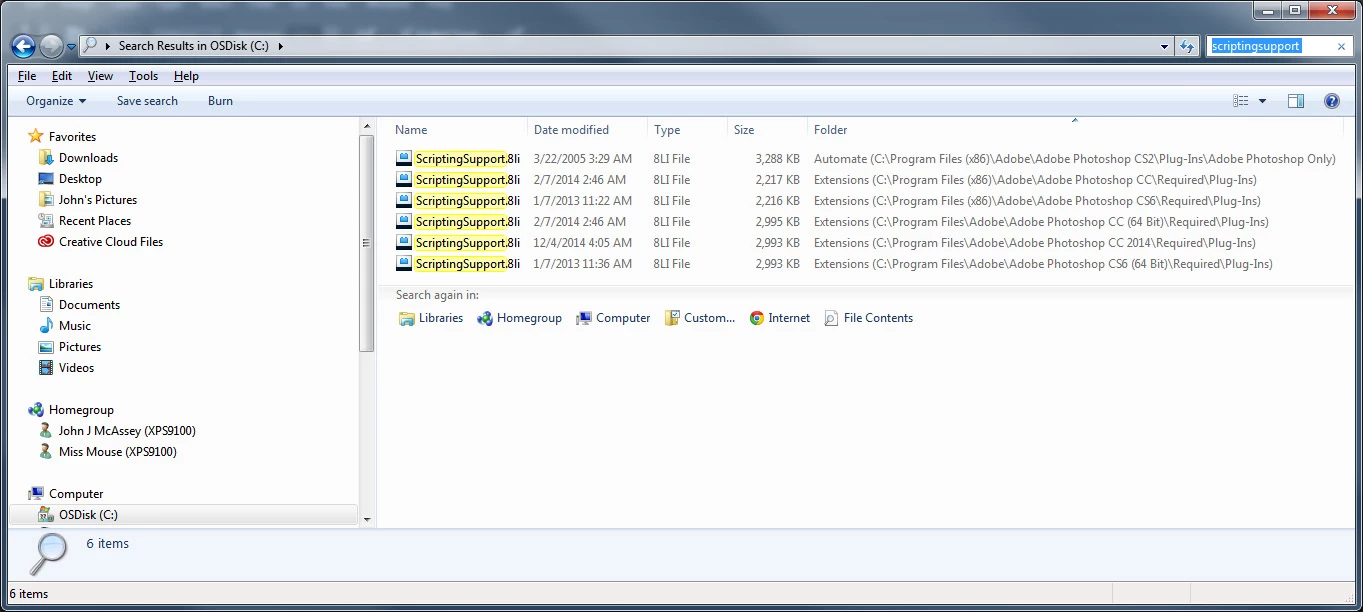Click the Pictures library icon
1363x612 pixels.
45,347
